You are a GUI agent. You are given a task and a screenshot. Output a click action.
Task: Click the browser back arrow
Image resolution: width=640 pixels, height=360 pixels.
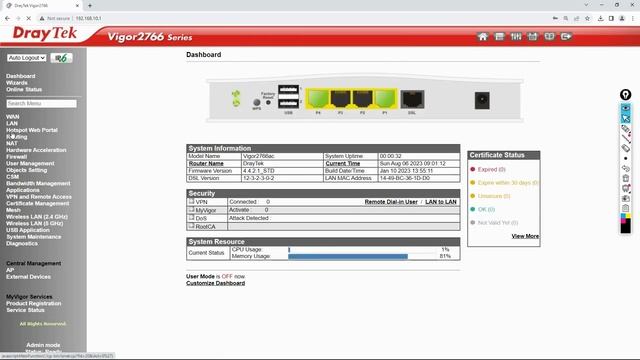[7, 18]
